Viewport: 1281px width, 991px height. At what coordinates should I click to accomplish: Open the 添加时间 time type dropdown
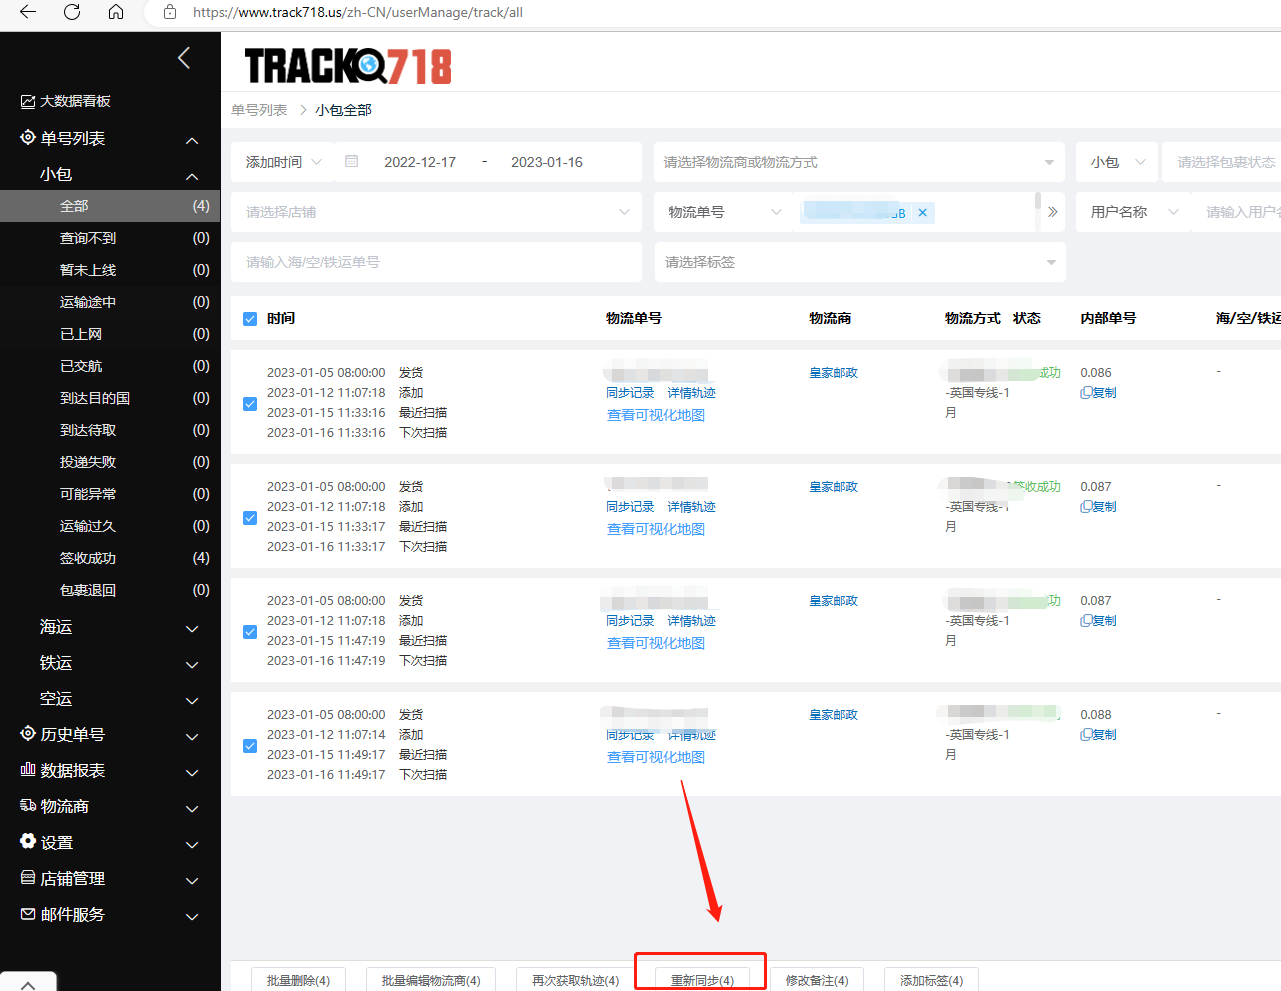coord(284,162)
